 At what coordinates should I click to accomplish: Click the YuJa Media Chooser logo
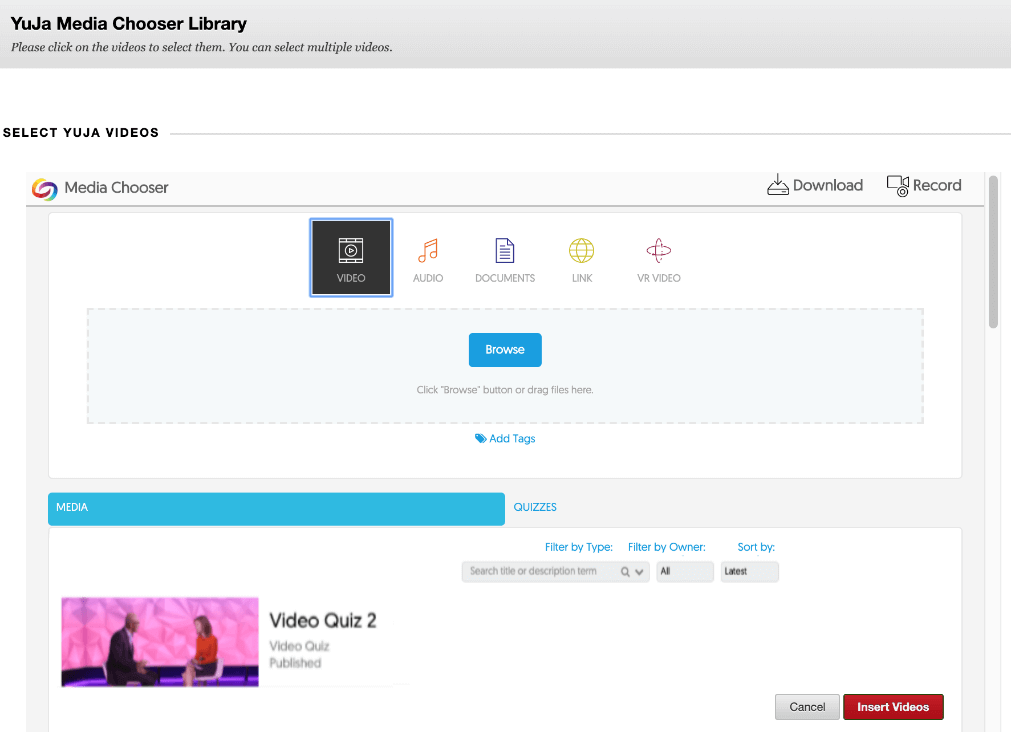pyautogui.click(x=44, y=188)
